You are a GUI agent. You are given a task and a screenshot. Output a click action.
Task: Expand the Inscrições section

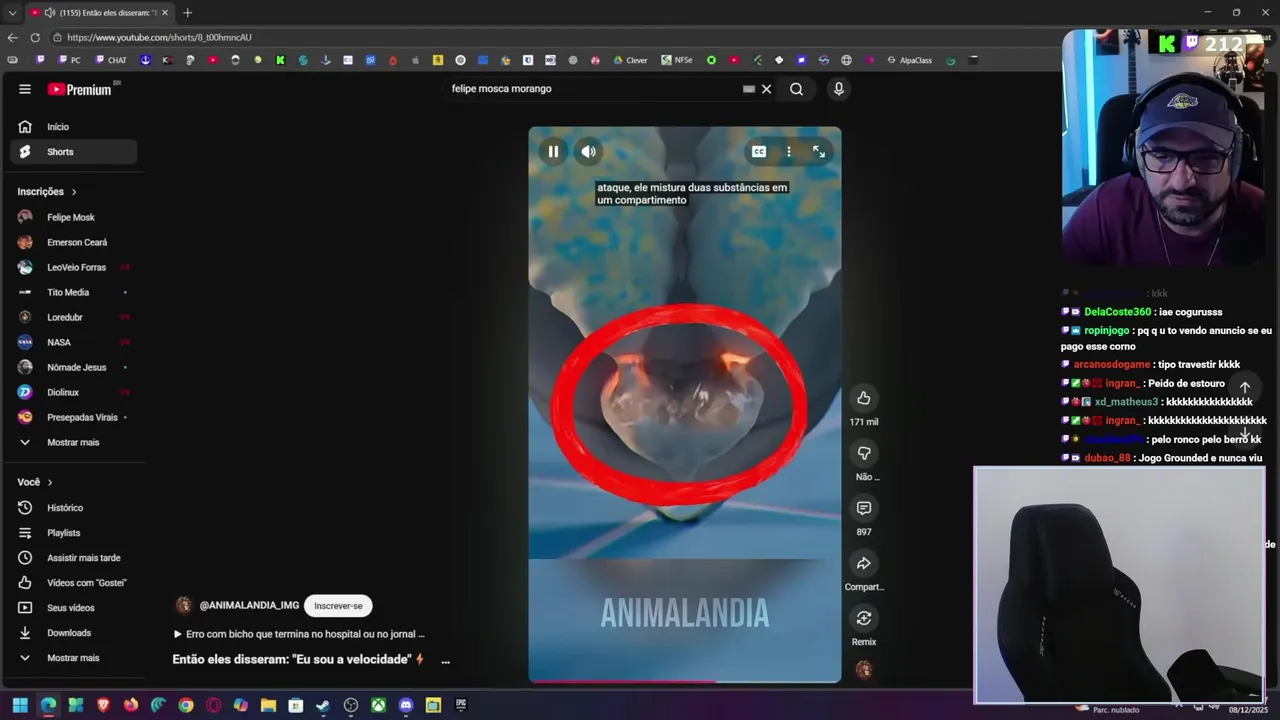point(47,191)
